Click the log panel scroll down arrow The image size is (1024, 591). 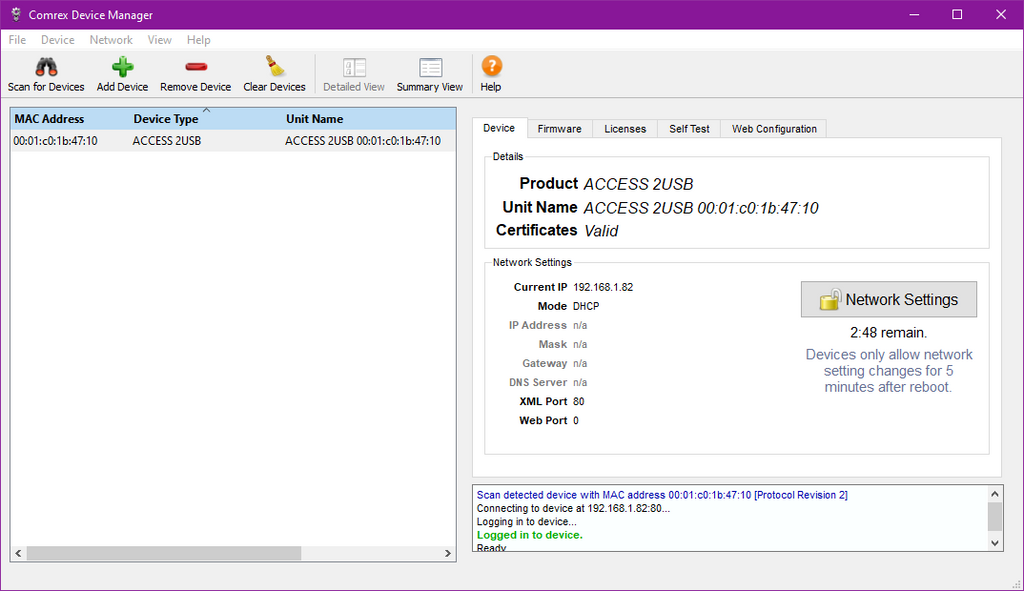(x=995, y=543)
